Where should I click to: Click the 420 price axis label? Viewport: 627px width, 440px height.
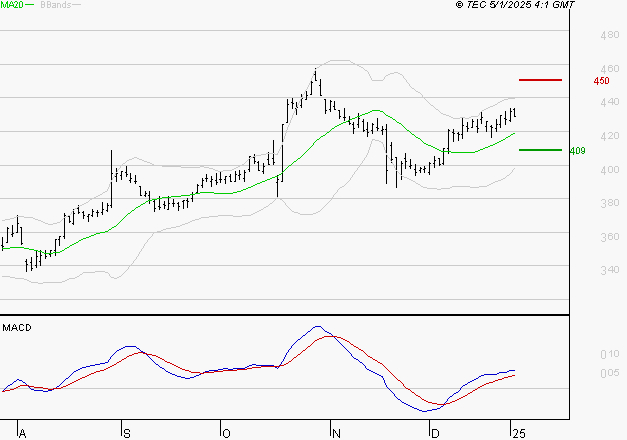point(609,136)
